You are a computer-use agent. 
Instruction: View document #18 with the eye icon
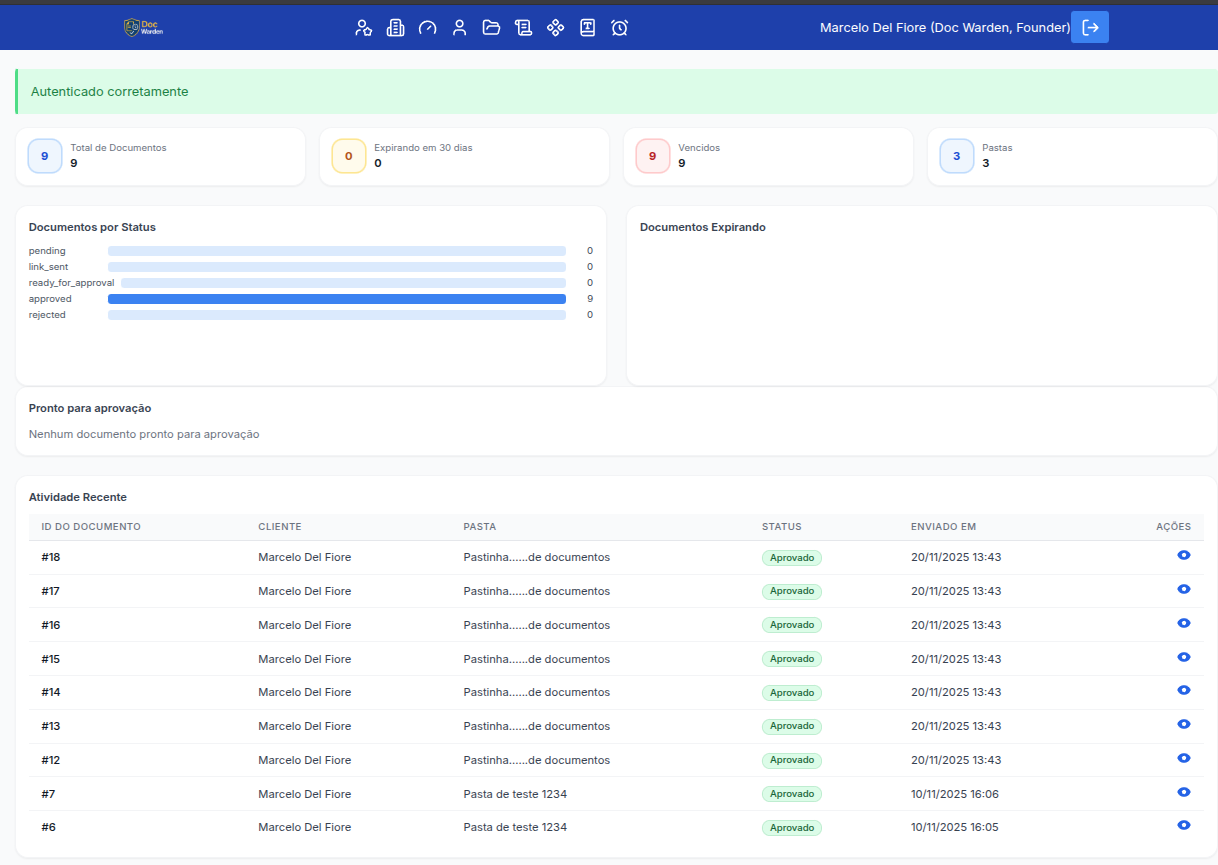click(x=1184, y=555)
